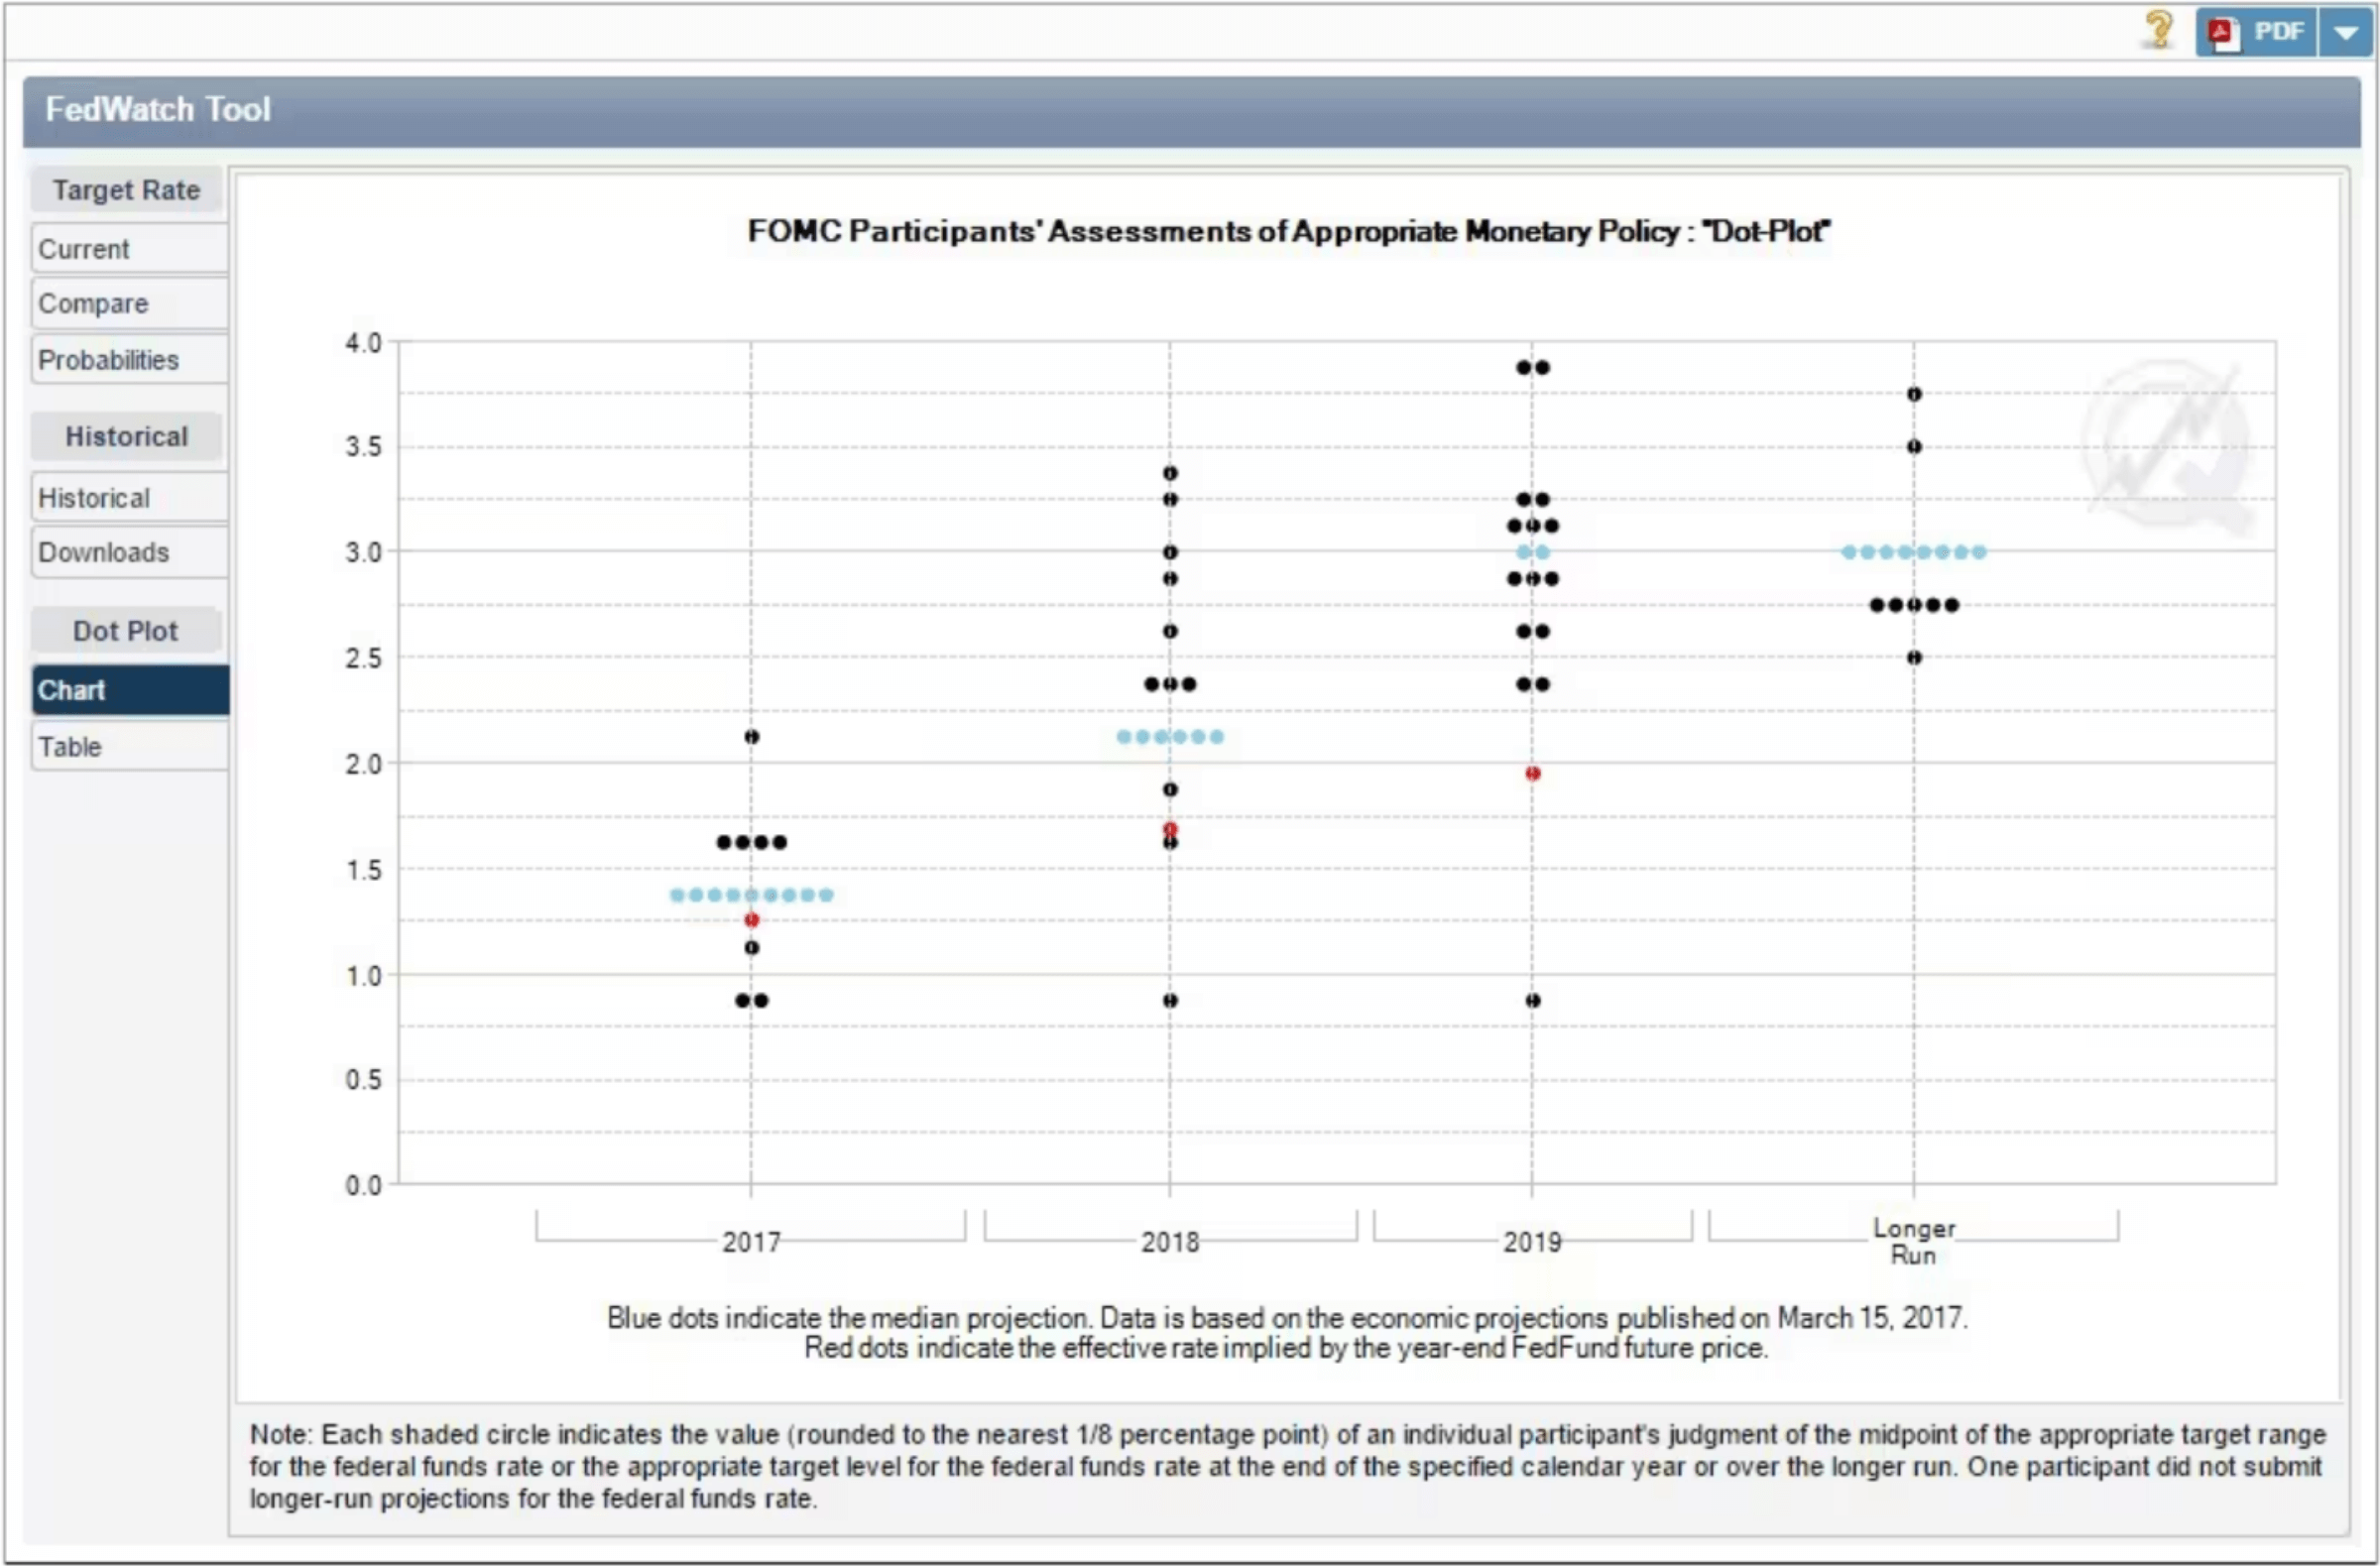
Task: Click the red dot in 2019 column
Action: point(1532,773)
